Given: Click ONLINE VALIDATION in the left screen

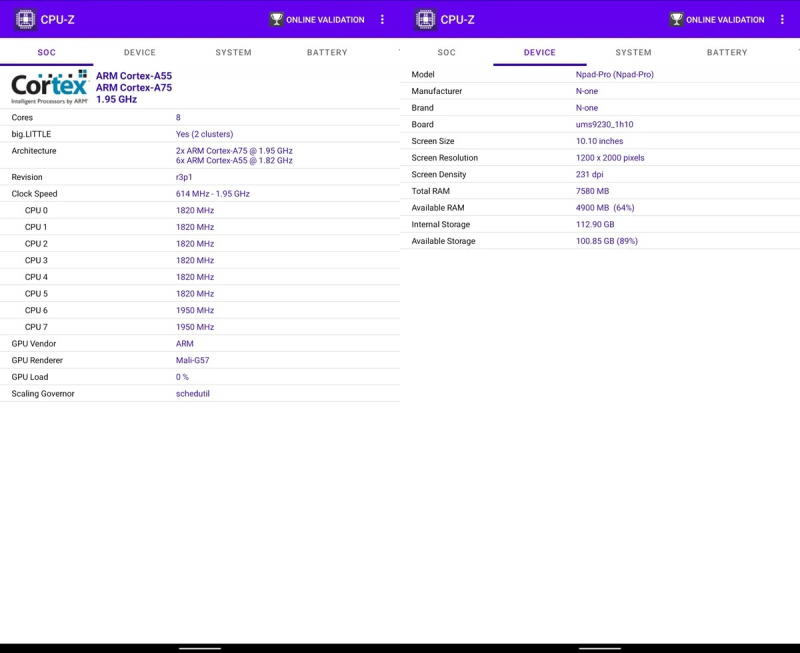Looking at the screenshot, I should click(x=325, y=20).
